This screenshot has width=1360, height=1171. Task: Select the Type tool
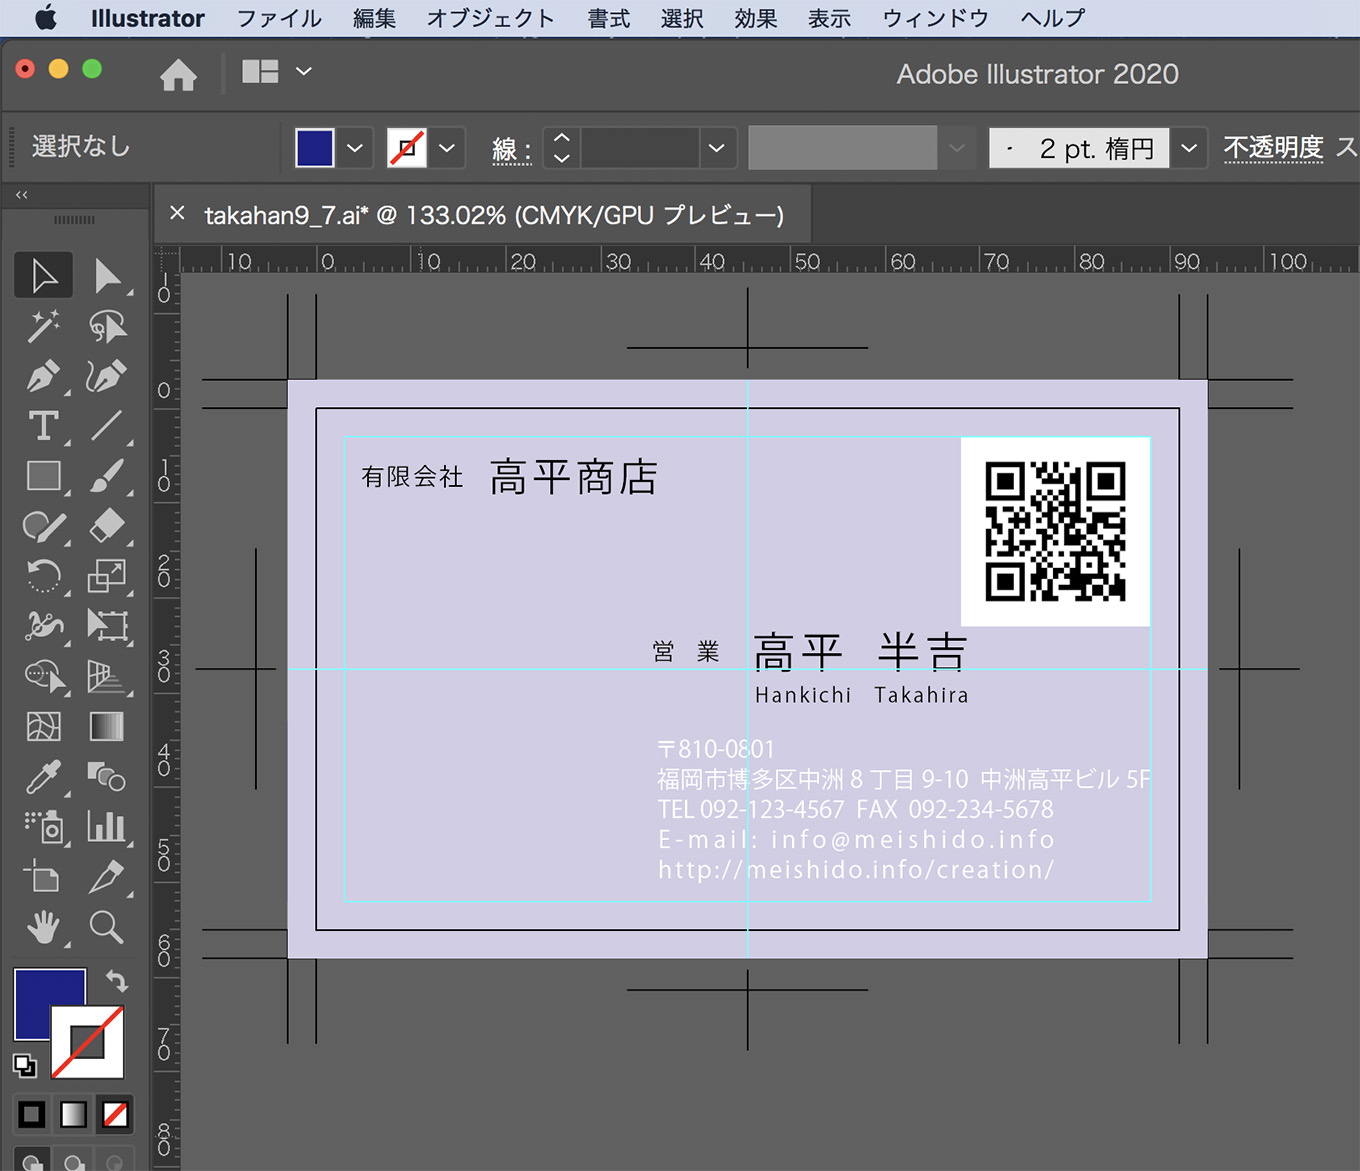[x=43, y=426]
